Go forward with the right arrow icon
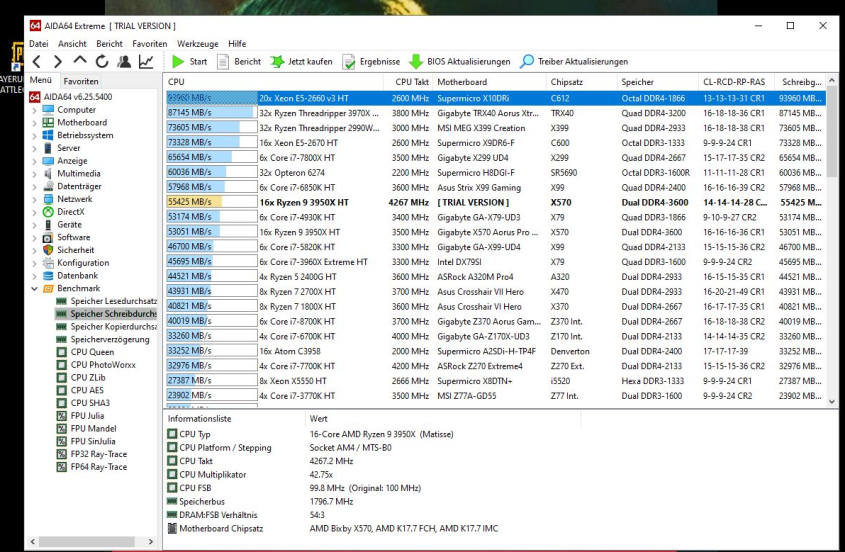Viewport: 845px width, 552px height. coord(58,61)
